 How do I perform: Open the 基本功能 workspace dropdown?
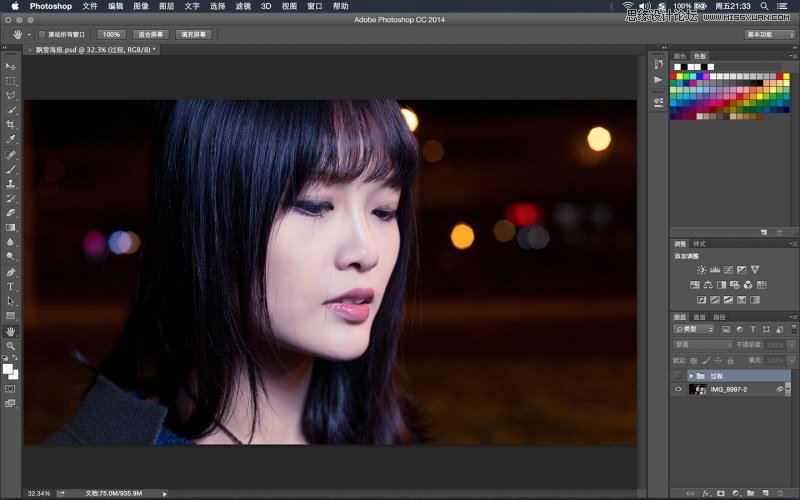pos(770,34)
